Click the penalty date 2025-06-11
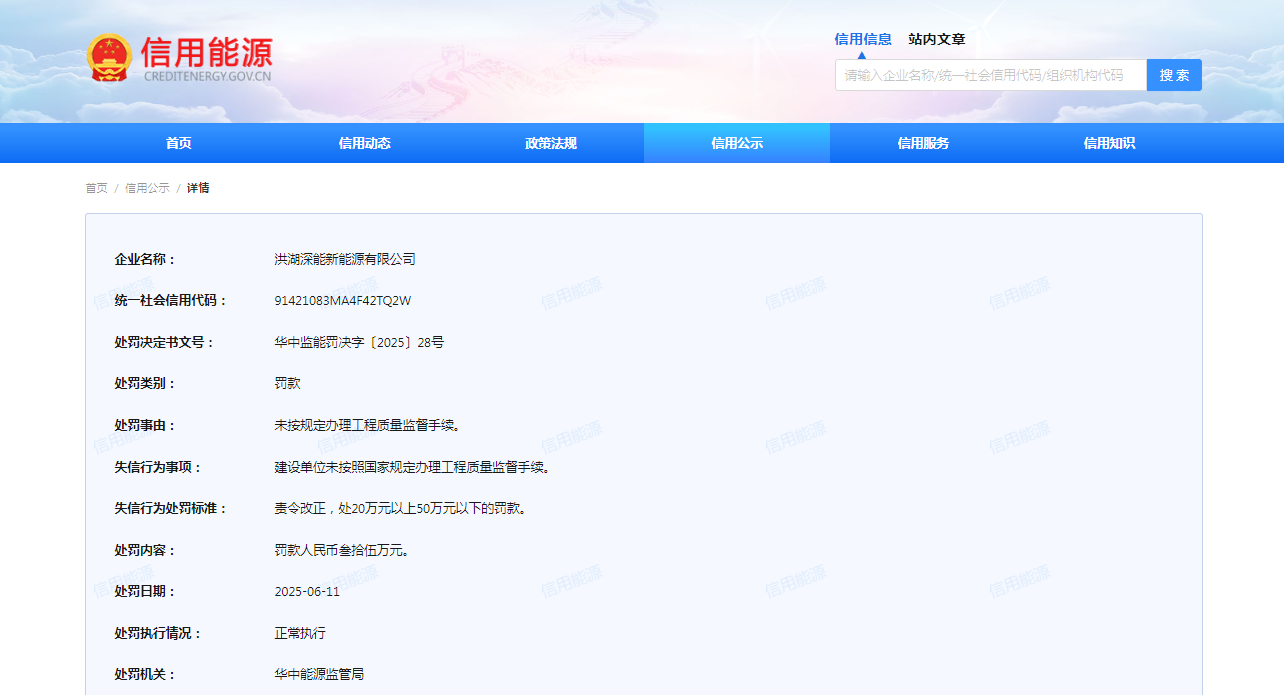Screen dimensions: 1284x695 pyautogui.click(x=307, y=591)
